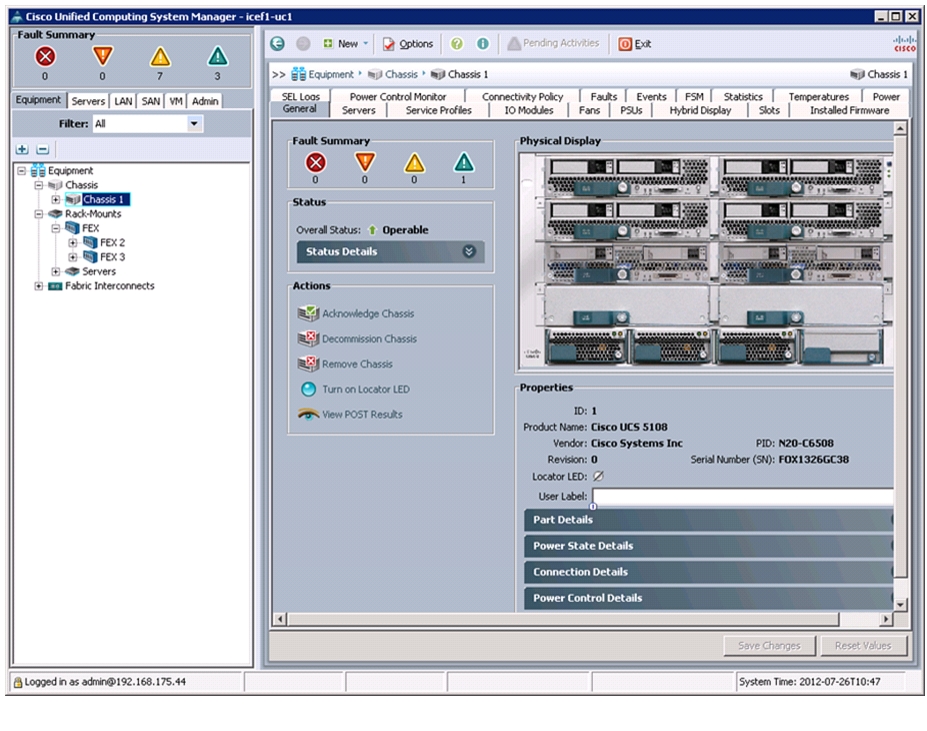
Task: Click the minor fault icon showing 7
Action: (160, 57)
